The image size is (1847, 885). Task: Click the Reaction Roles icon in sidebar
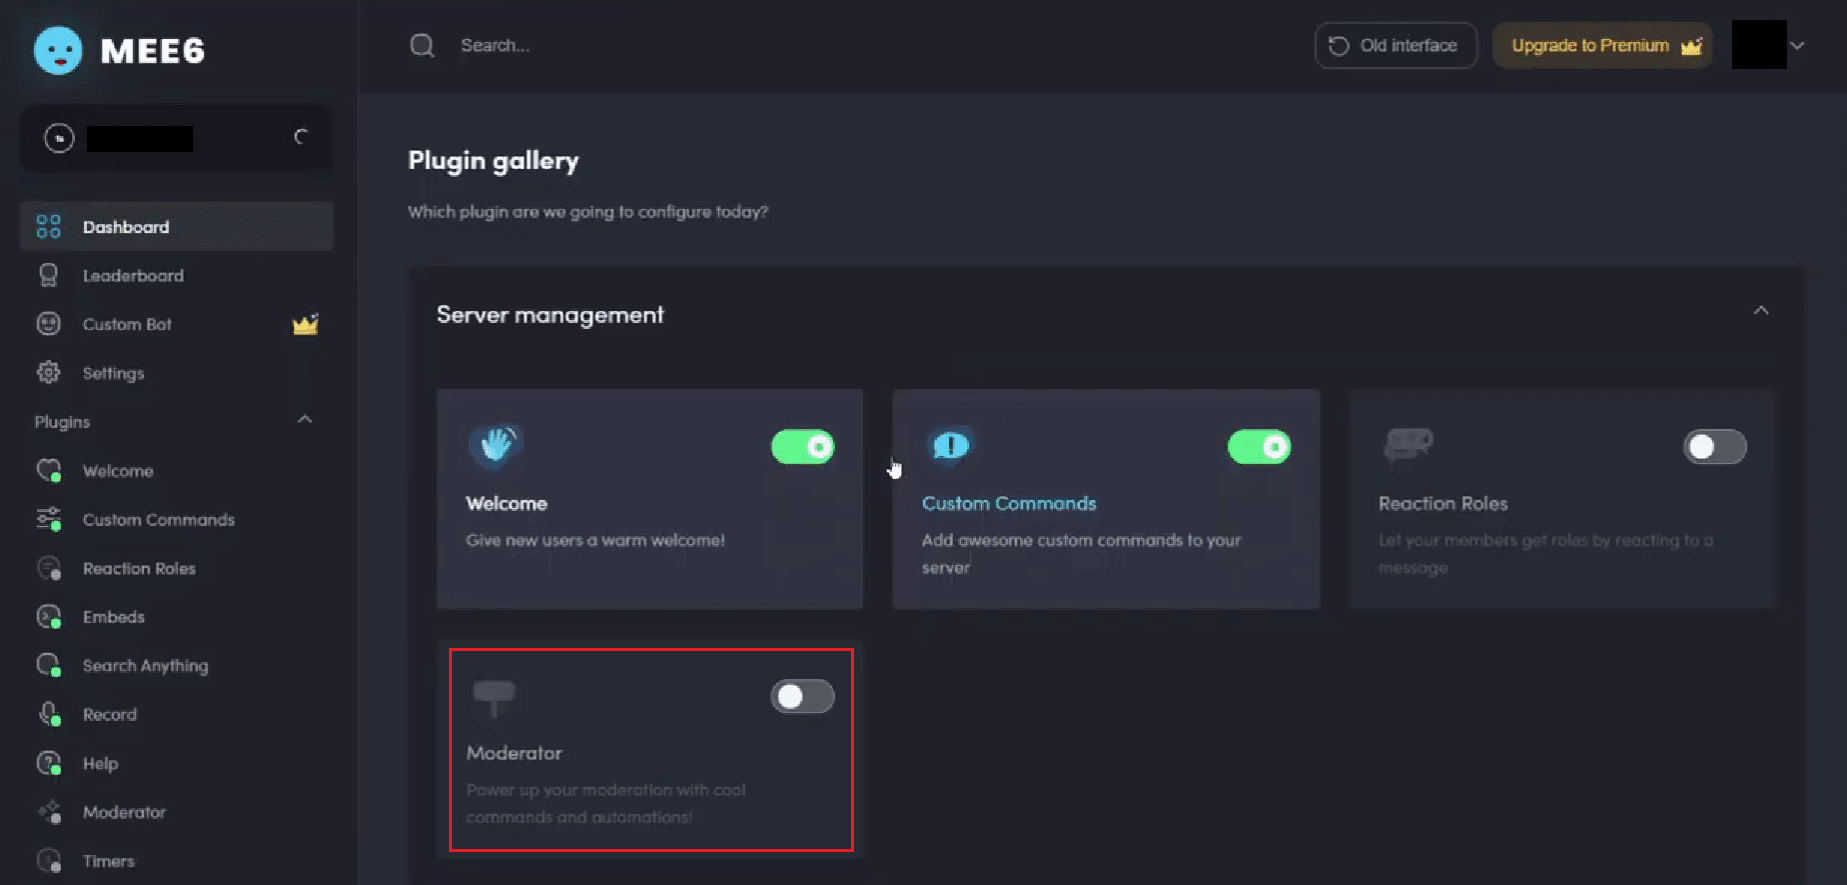49,568
